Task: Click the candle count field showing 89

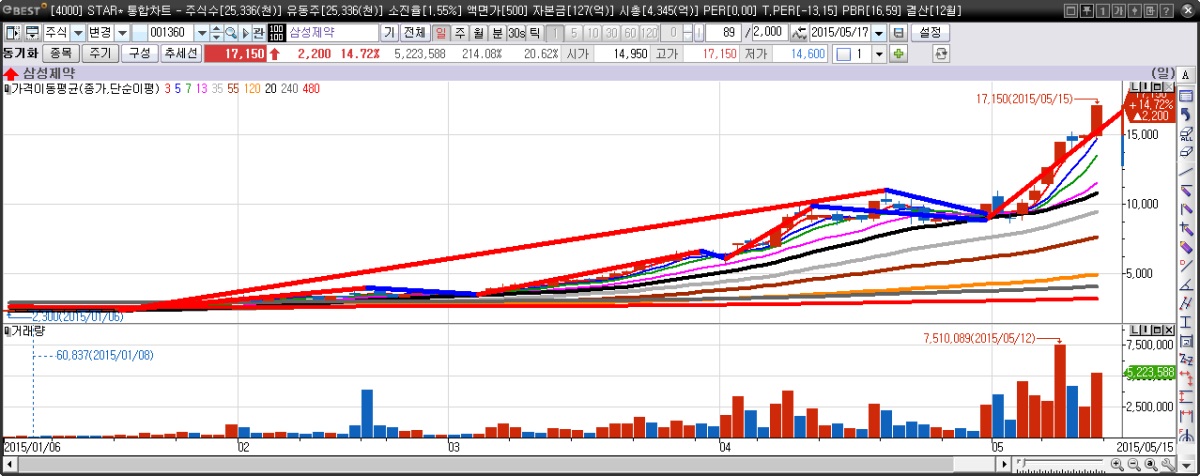Action: pyautogui.click(x=722, y=32)
